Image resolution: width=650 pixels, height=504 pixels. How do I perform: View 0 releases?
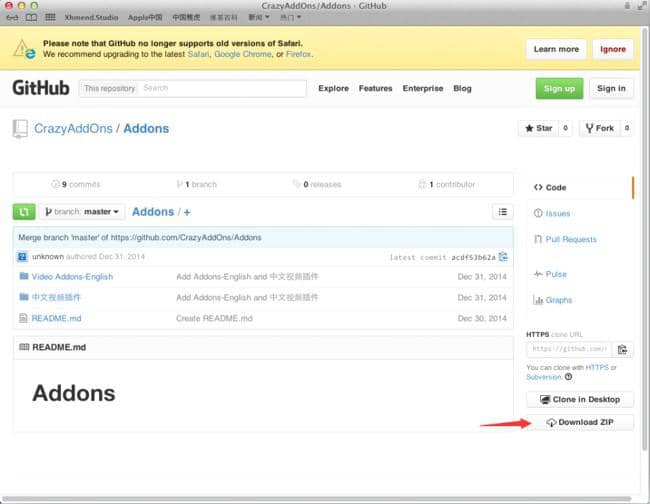tap(317, 184)
